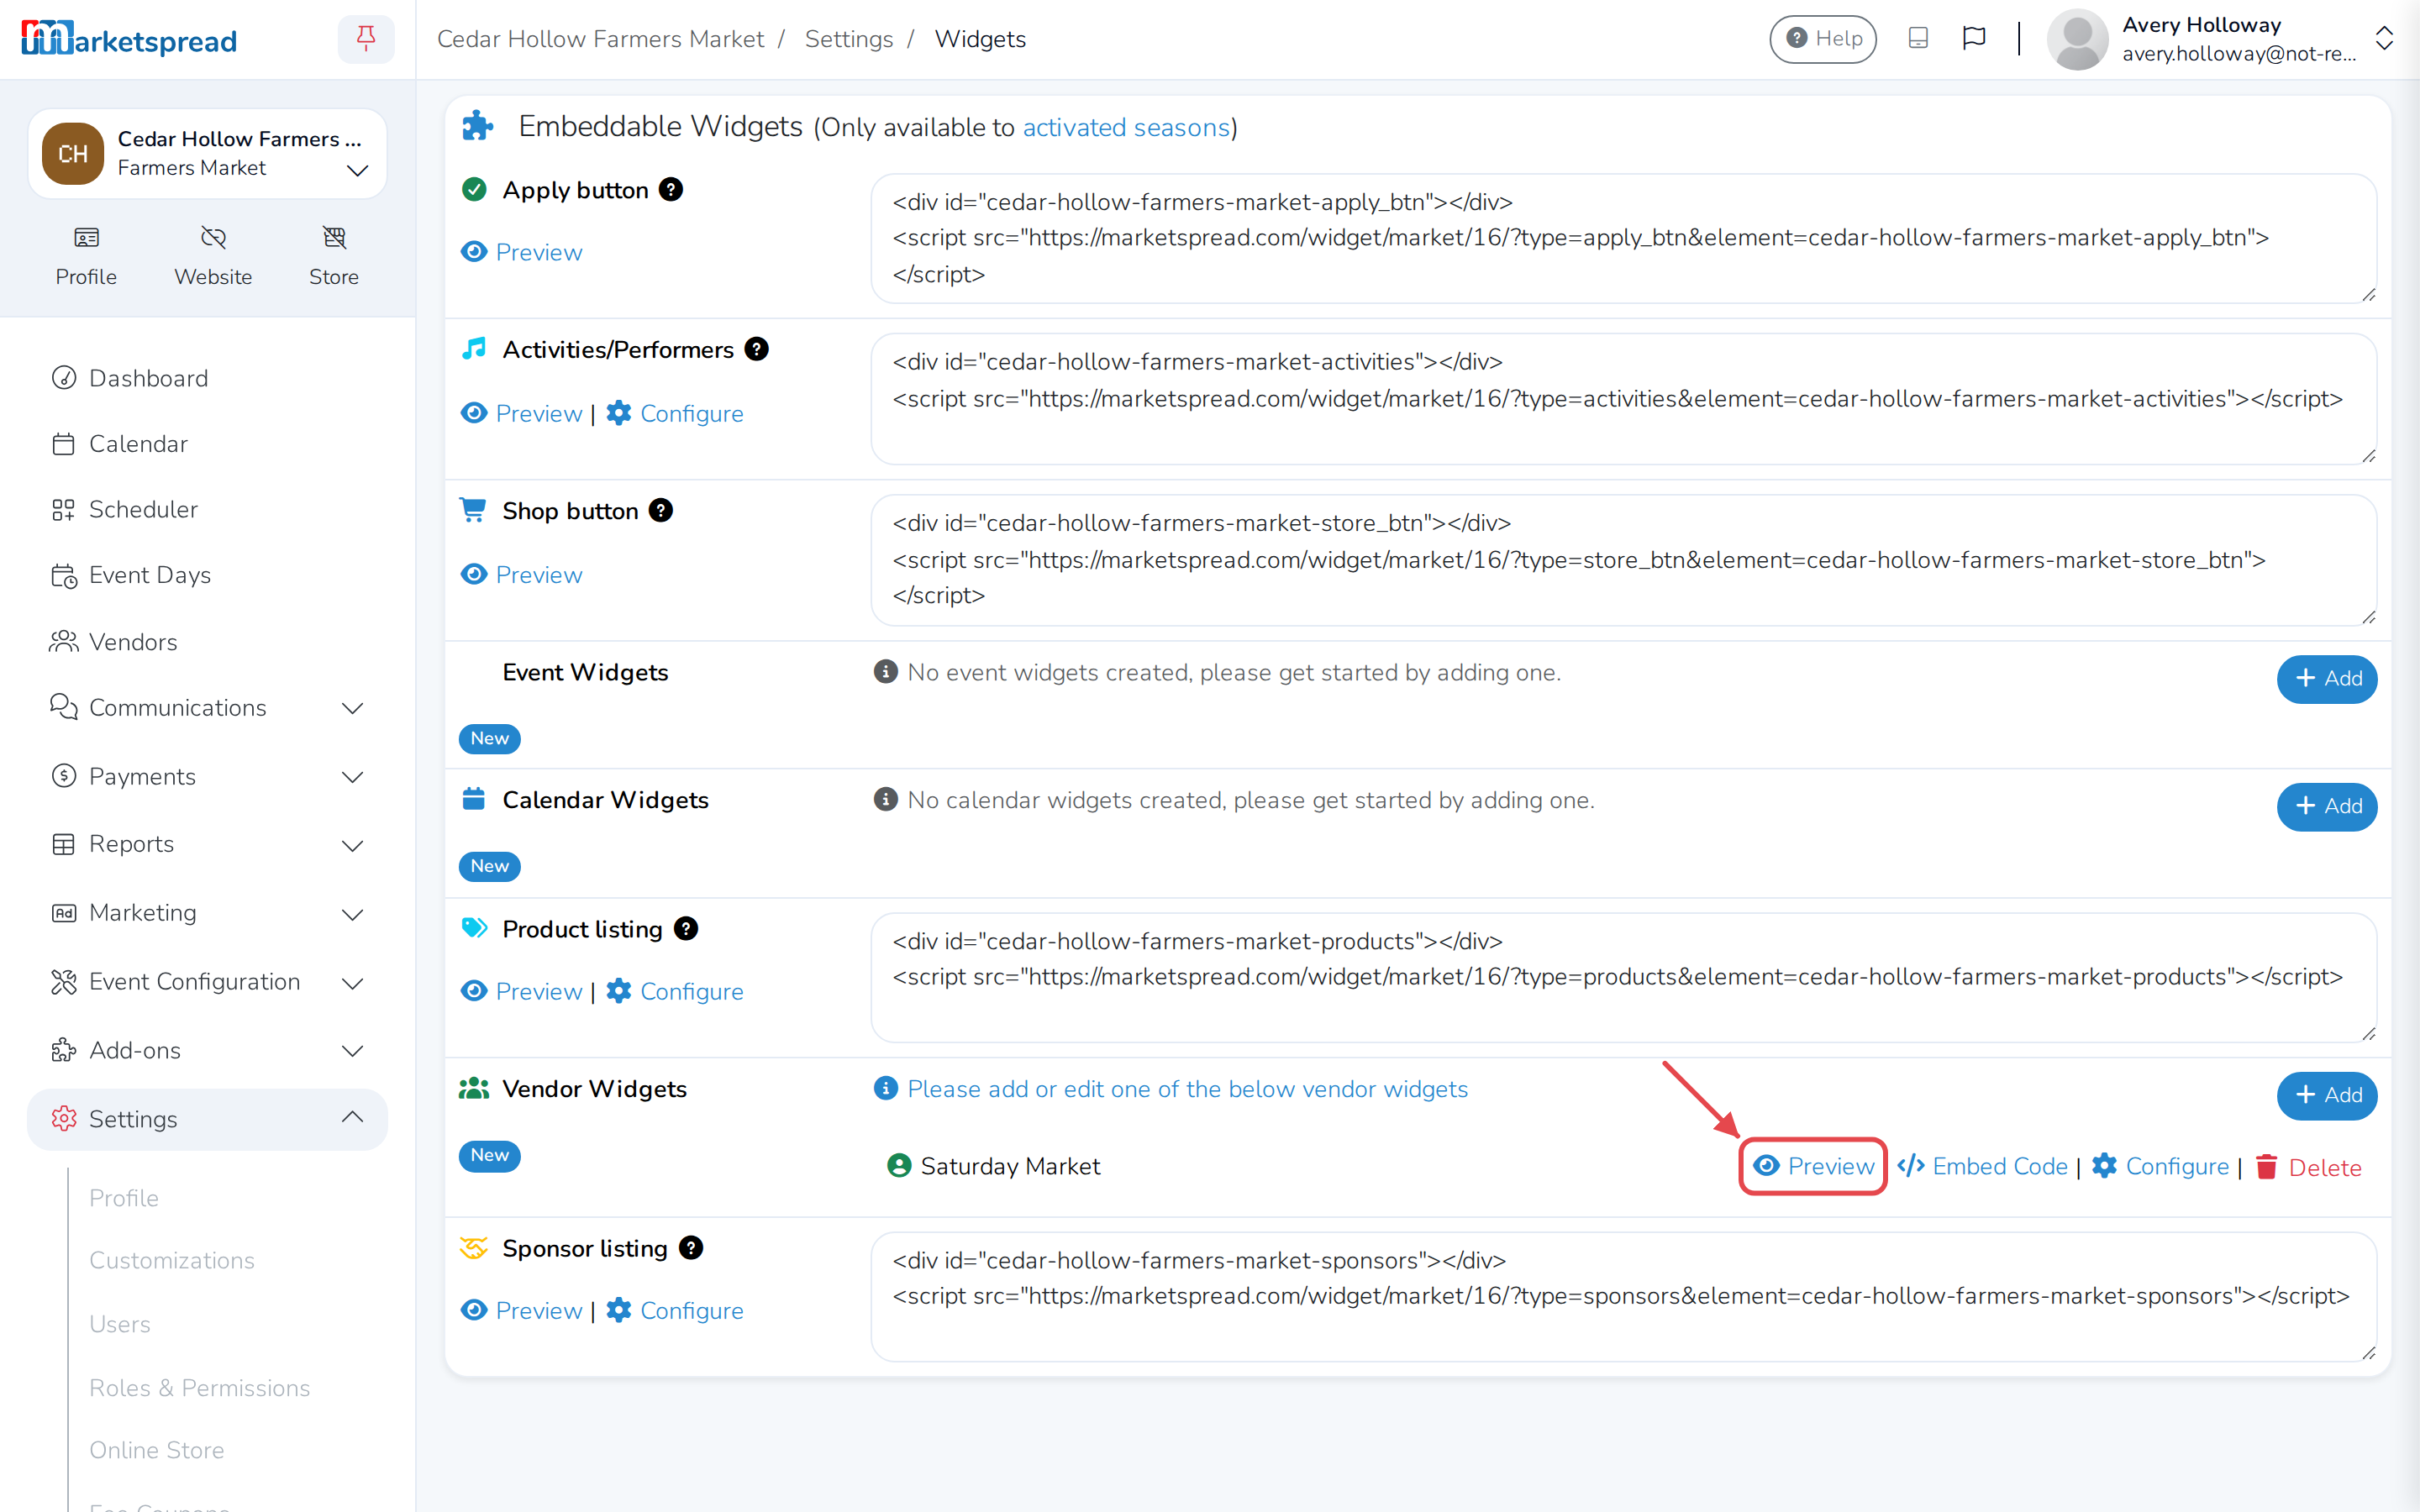Click the user avatar picture
Viewport: 2420px width, 1512px height.
2077,39
